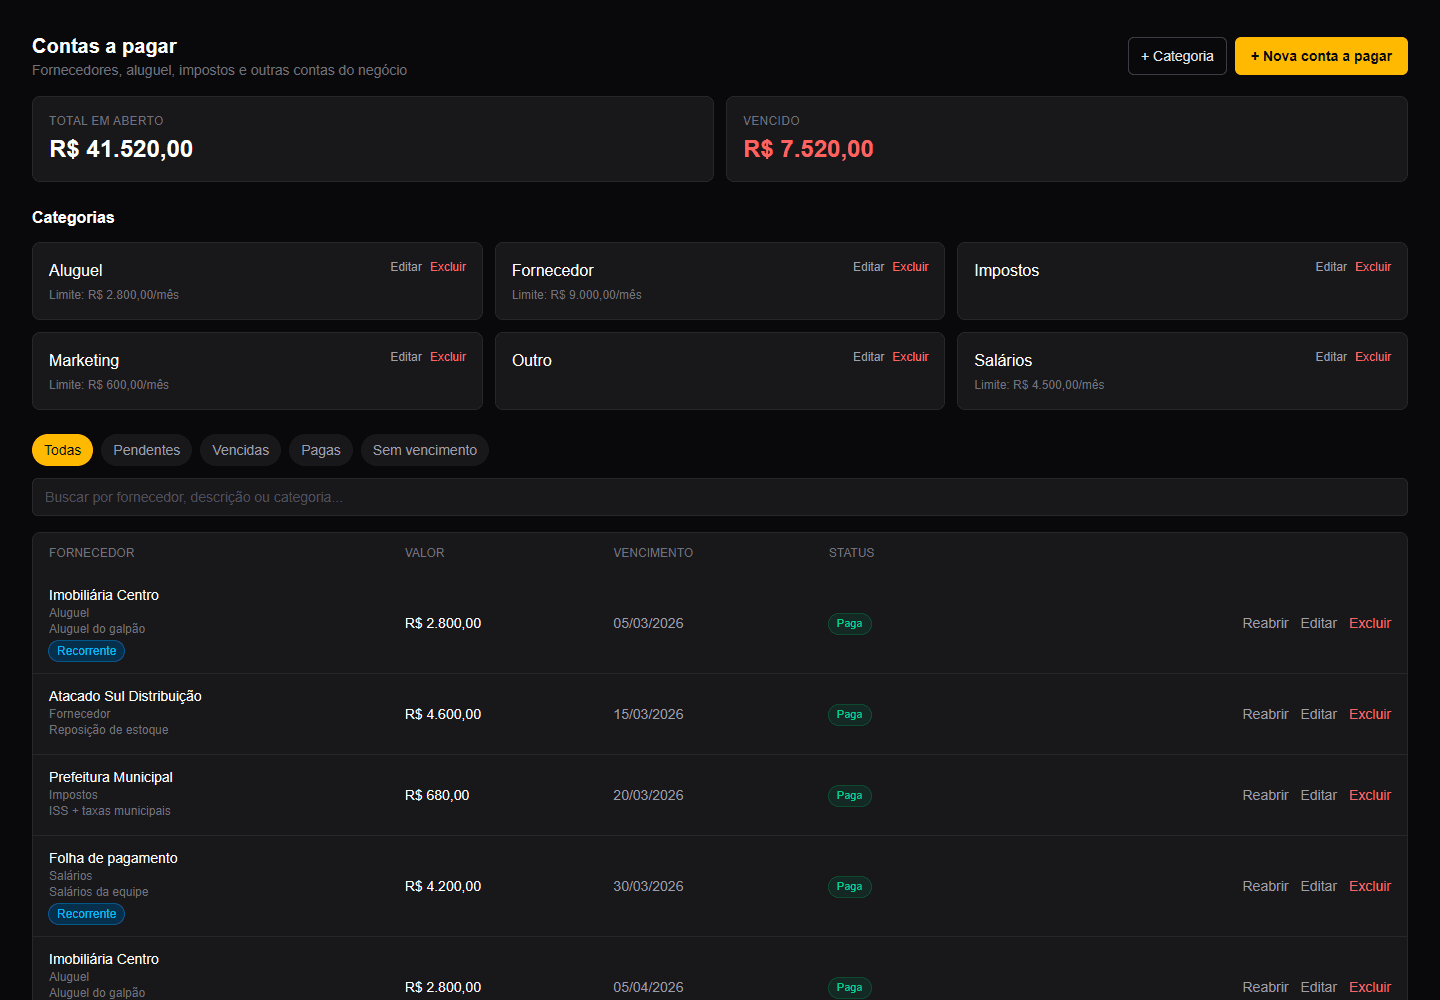Click the overdue amount "R$ 7.520,00"
Image resolution: width=1440 pixels, height=1000 pixels.
pyautogui.click(x=808, y=149)
